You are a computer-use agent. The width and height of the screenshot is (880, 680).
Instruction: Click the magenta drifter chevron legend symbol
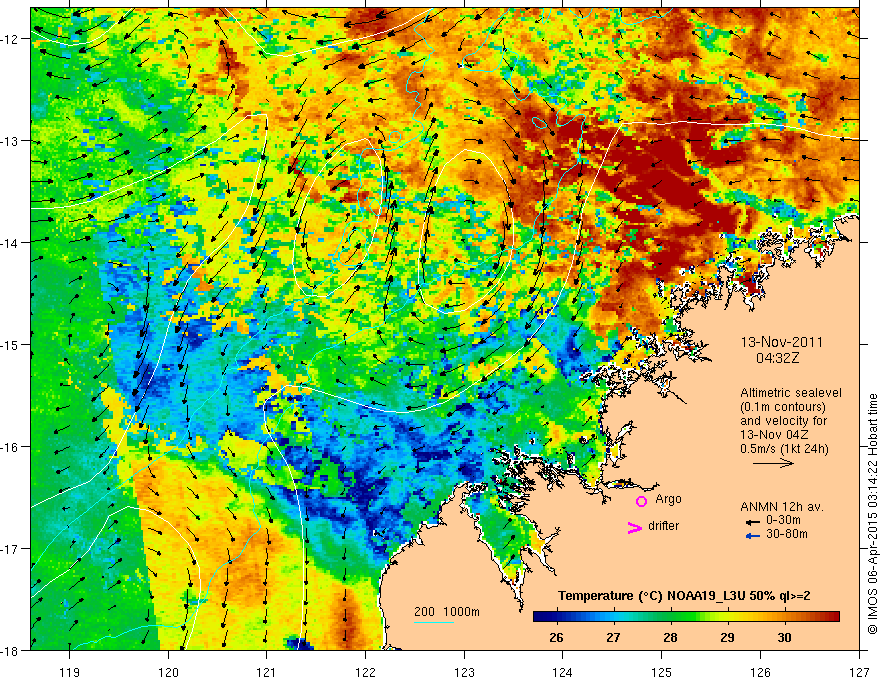(x=634, y=527)
